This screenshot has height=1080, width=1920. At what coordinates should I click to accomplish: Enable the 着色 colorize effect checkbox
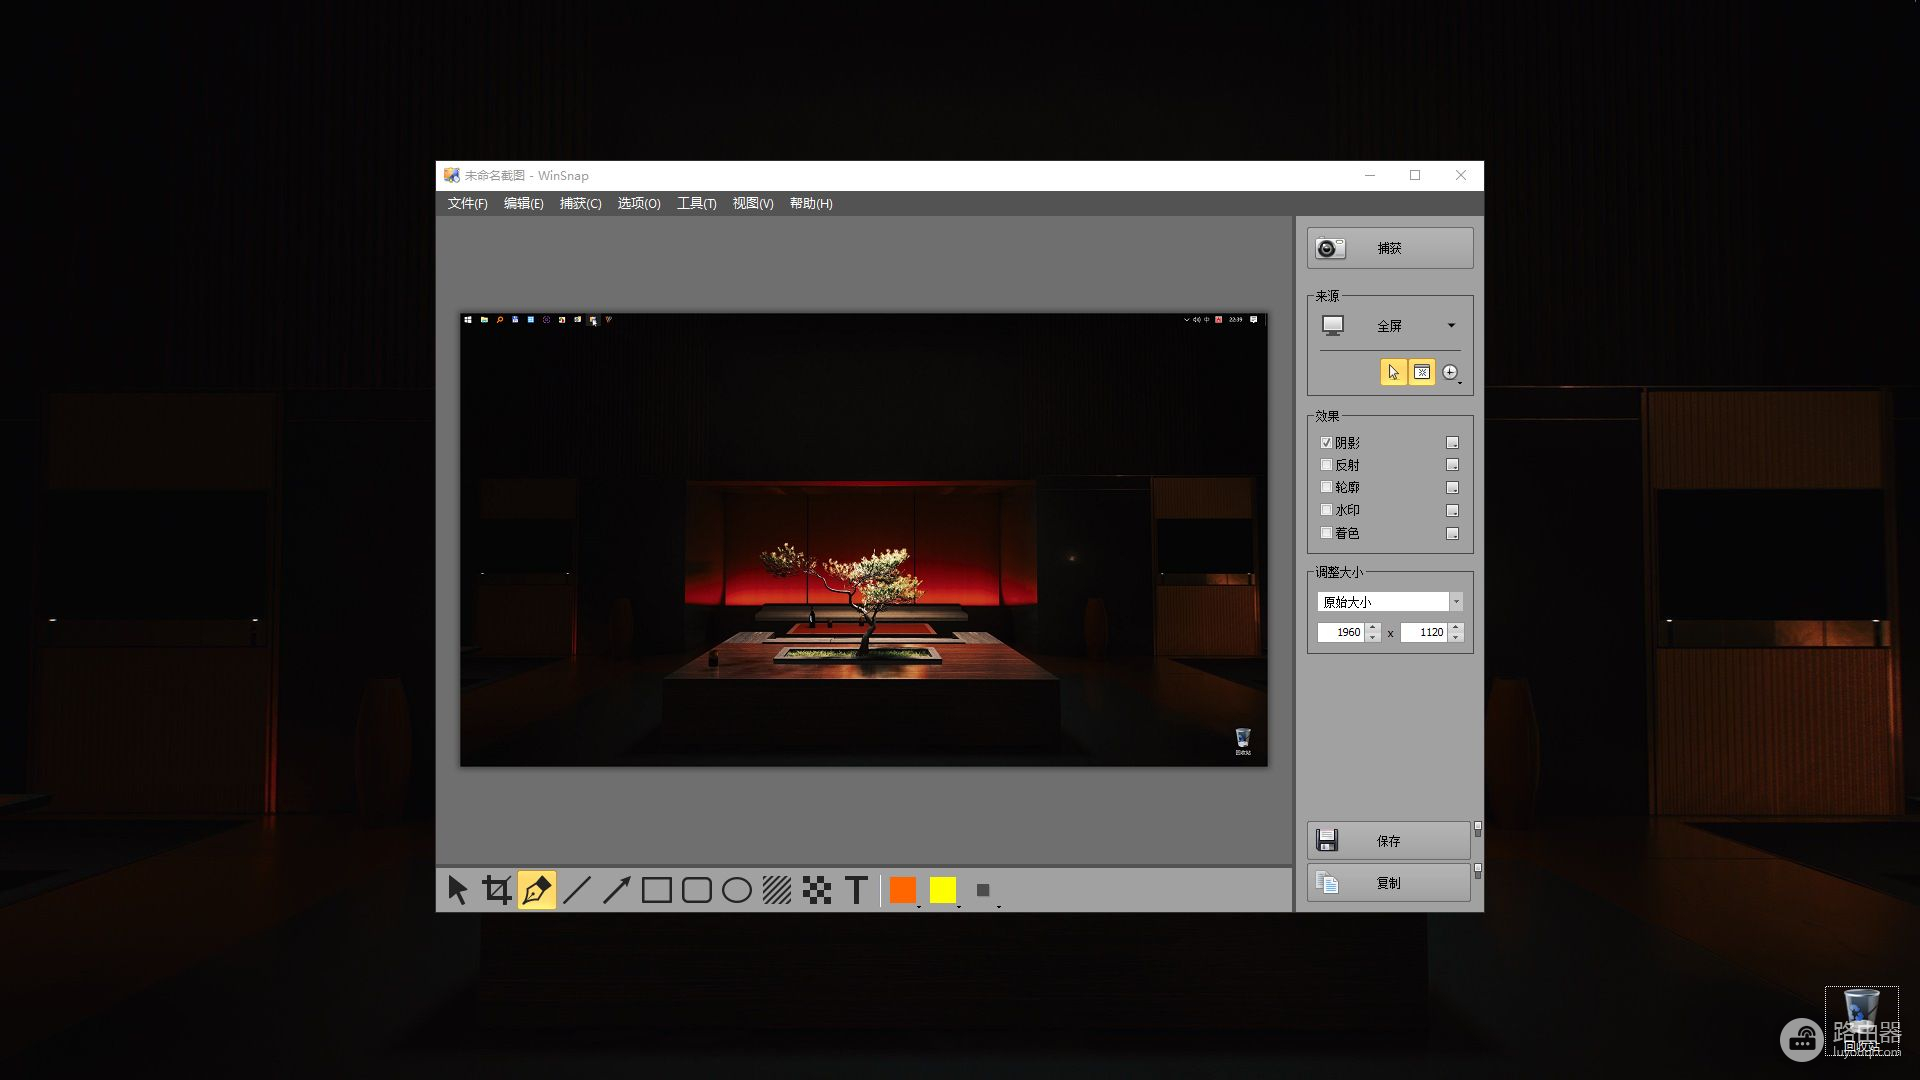pos(1326,533)
